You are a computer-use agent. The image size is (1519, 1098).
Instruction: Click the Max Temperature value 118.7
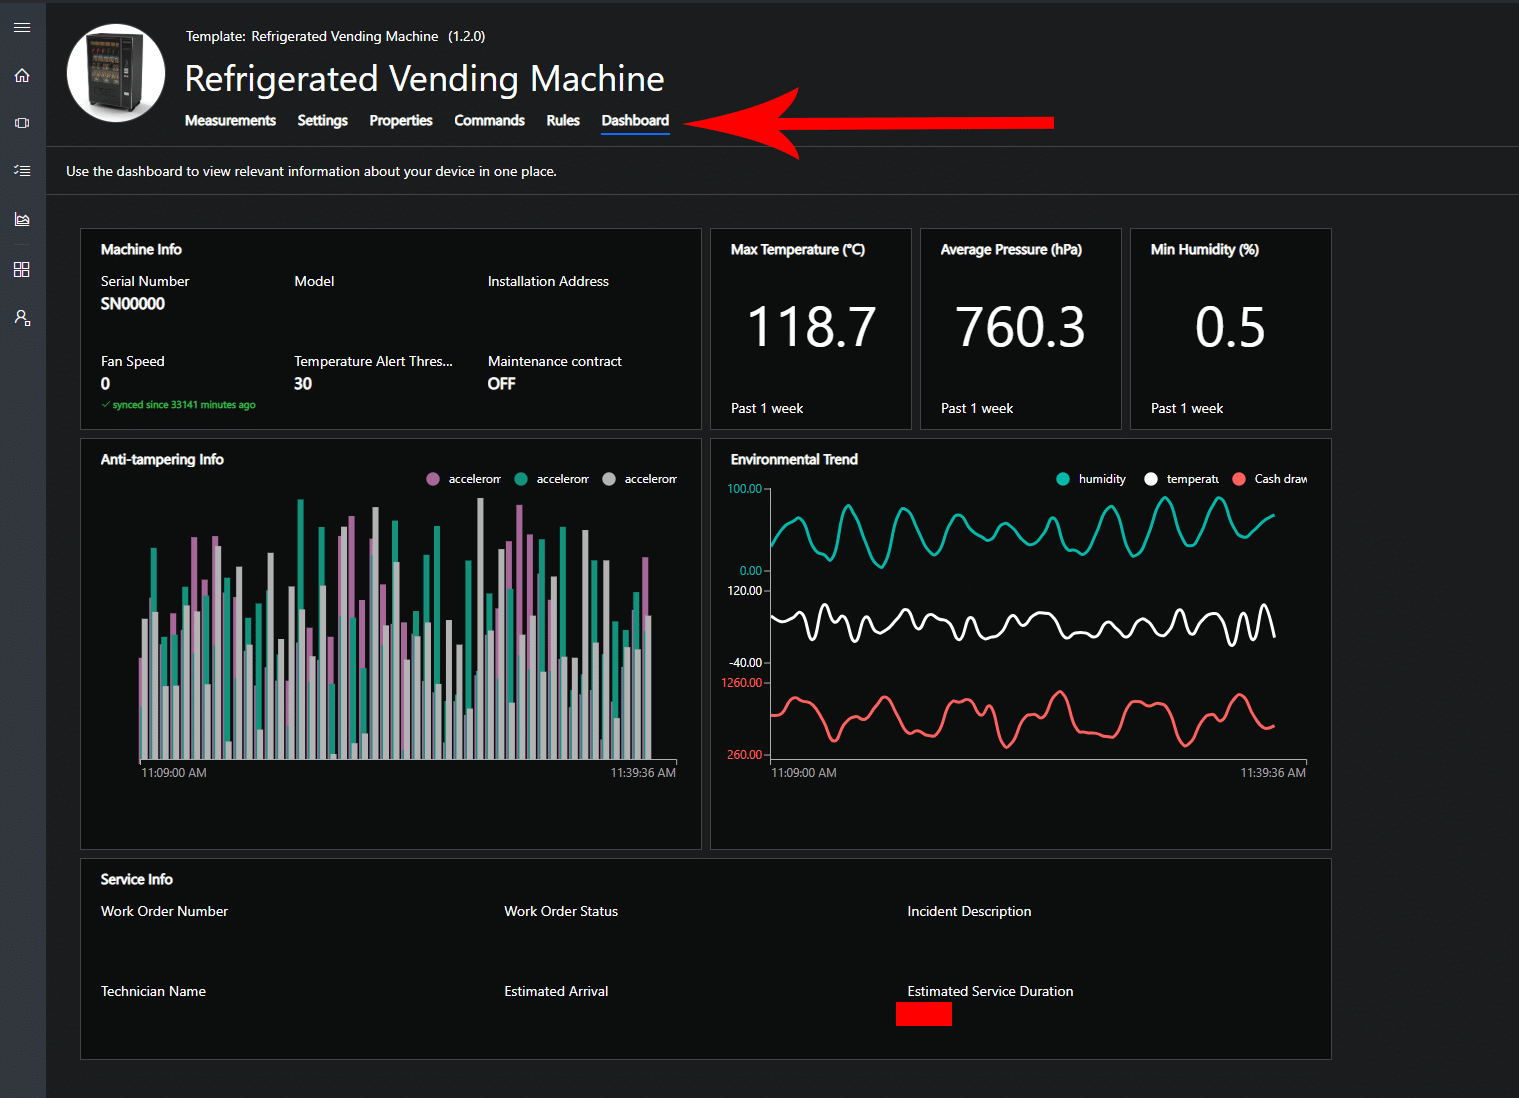point(811,328)
